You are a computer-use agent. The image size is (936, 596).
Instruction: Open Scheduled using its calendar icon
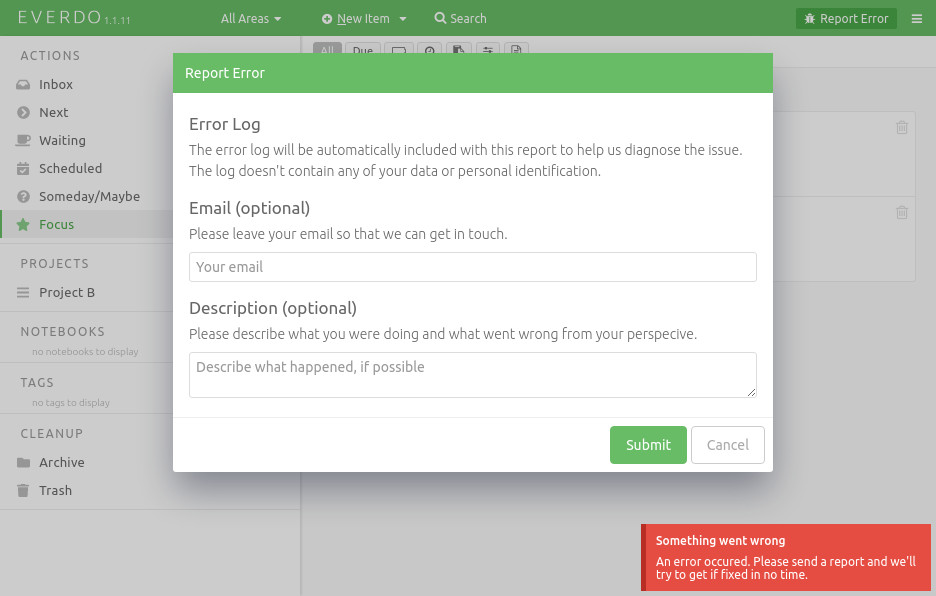(x=22, y=168)
